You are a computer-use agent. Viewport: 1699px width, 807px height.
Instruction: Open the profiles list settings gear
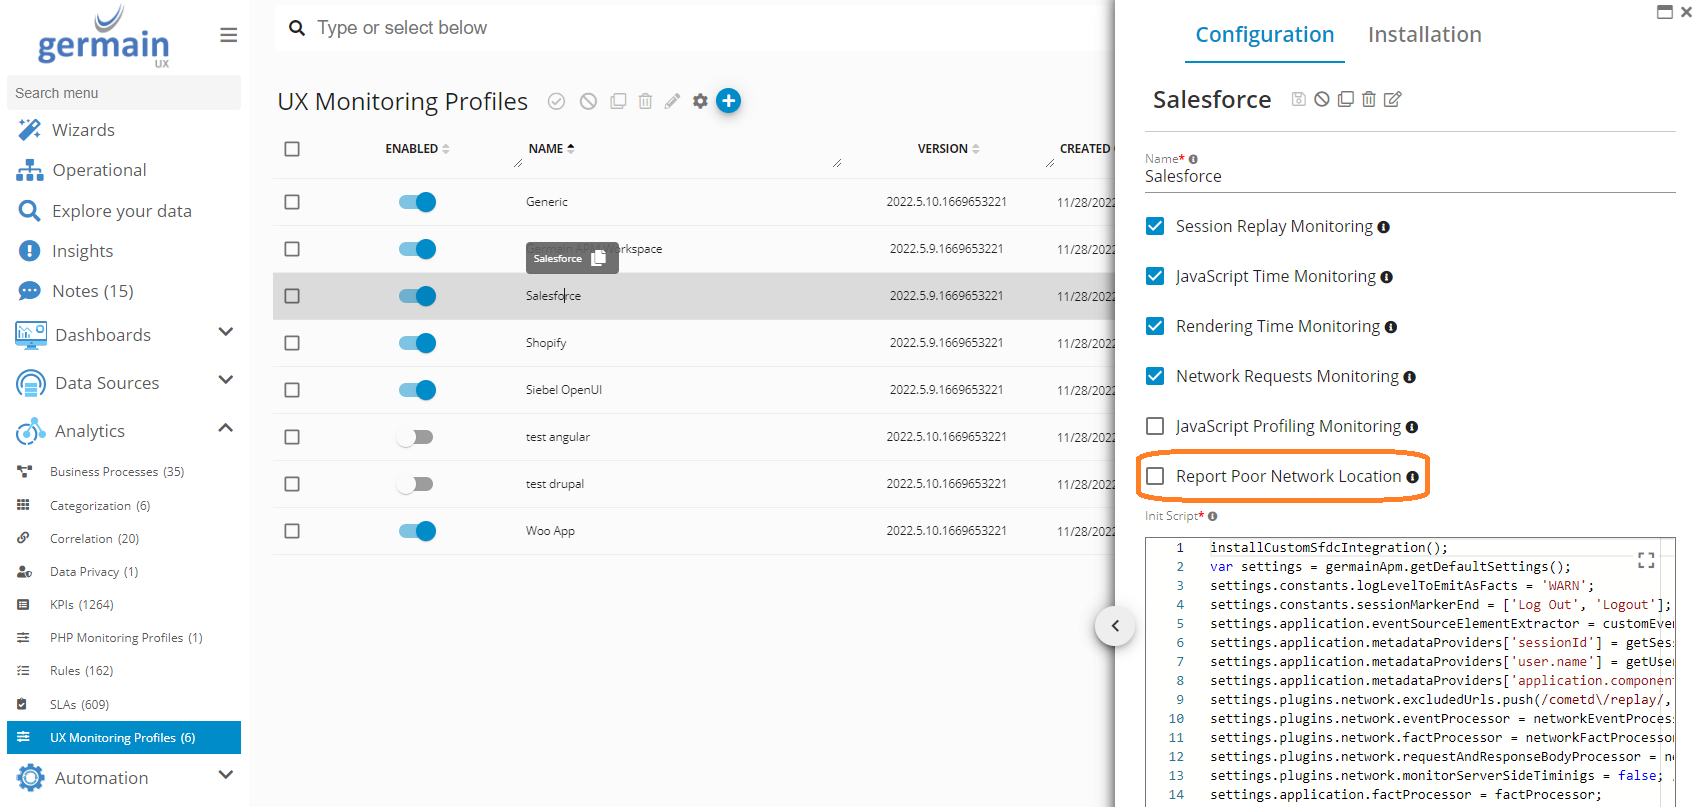click(700, 101)
